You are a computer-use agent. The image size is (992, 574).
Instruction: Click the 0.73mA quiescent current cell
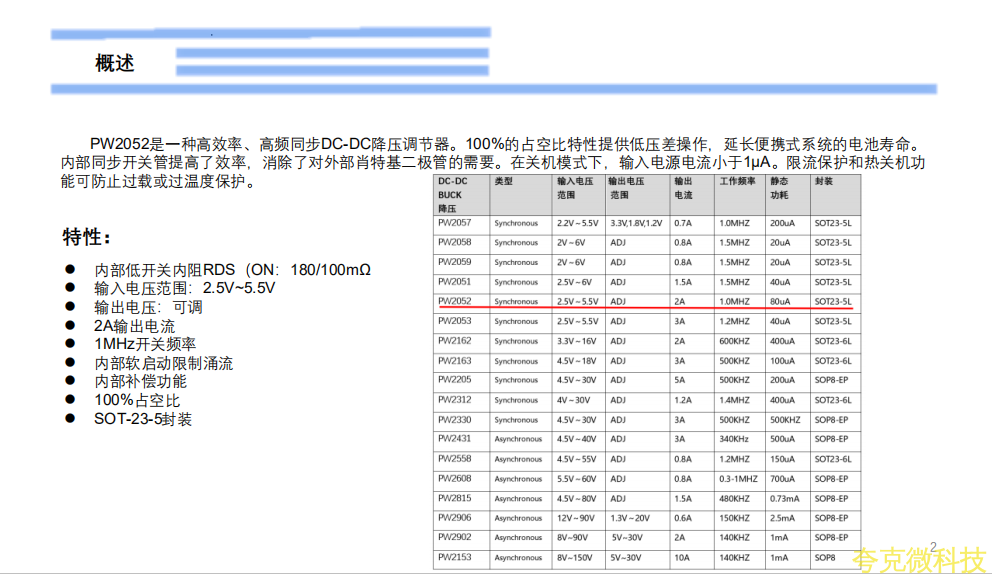tap(784, 498)
